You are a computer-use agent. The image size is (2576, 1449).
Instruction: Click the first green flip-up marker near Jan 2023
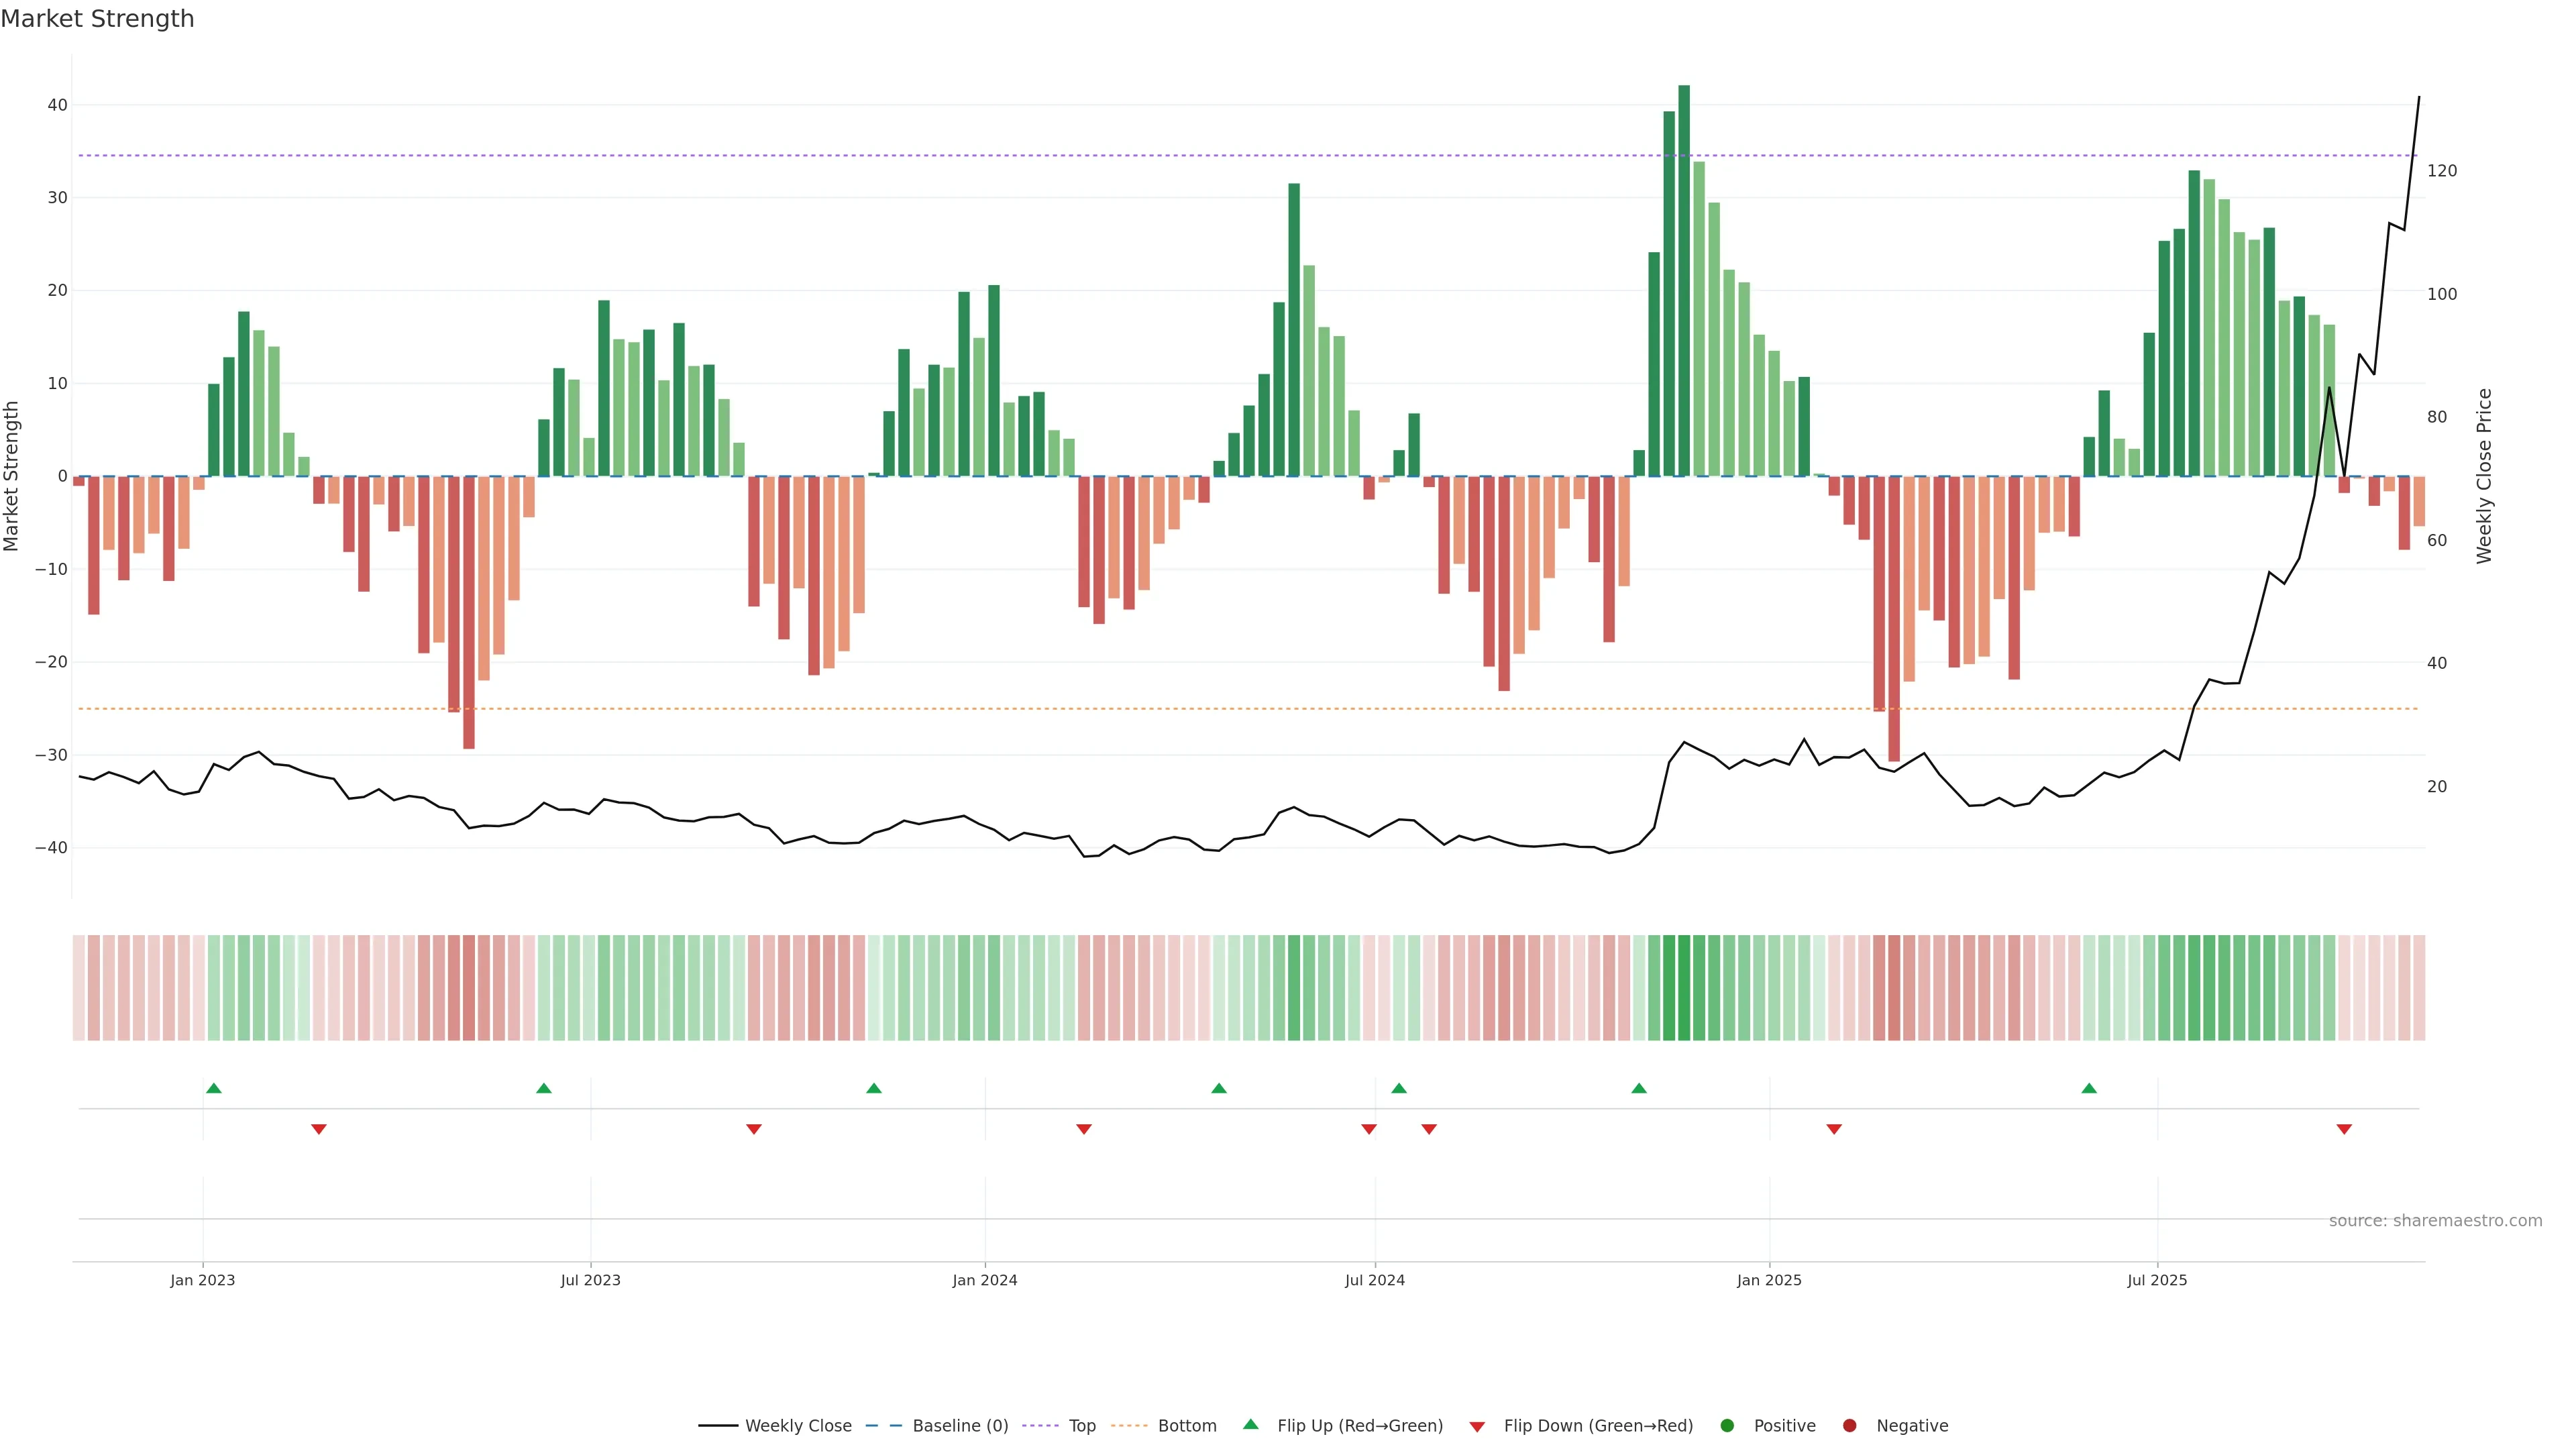point(213,1088)
